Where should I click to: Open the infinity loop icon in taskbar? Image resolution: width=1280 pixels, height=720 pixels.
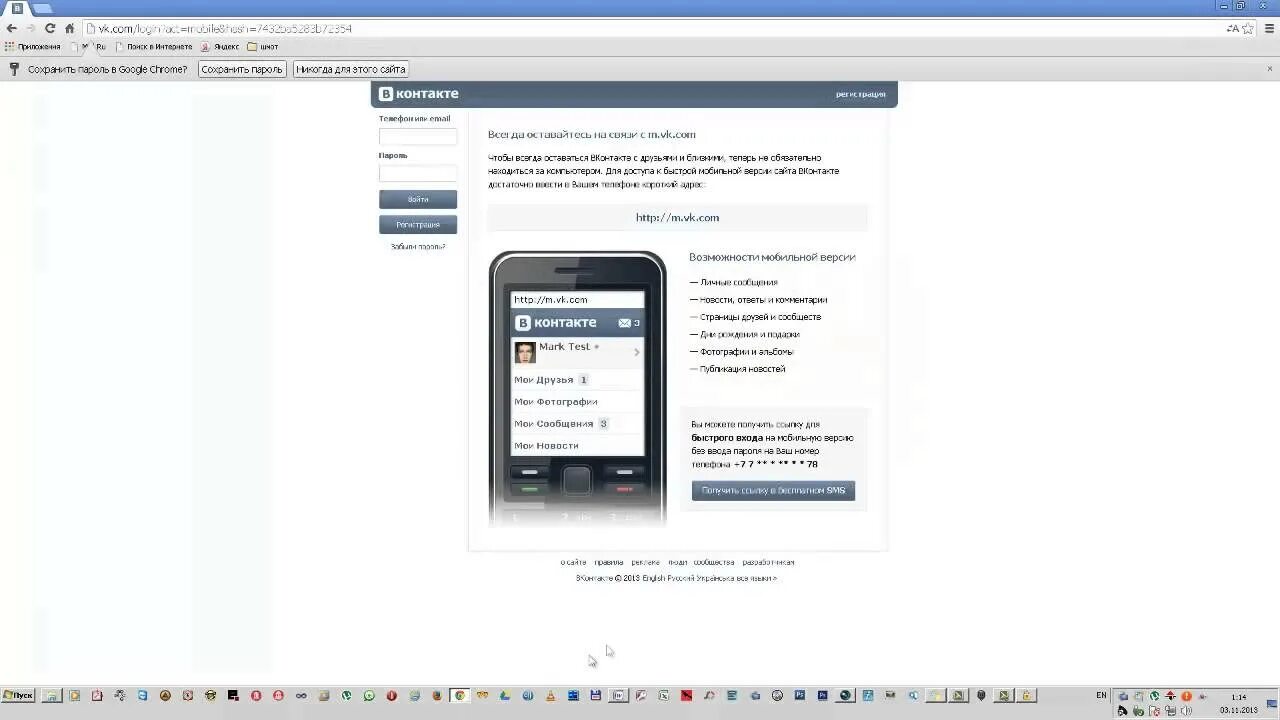[x=300, y=696]
